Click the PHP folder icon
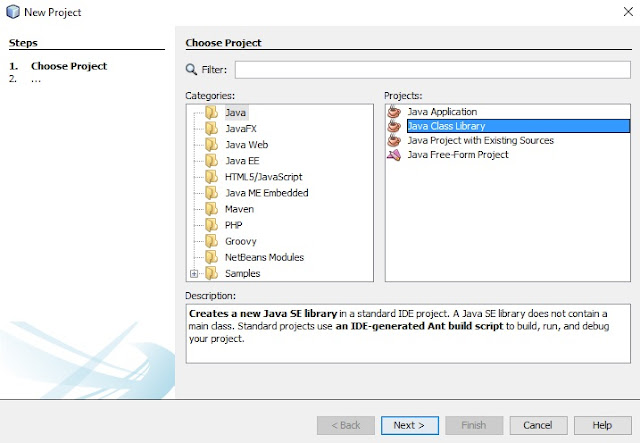640x443 pixels. (x=211, y=225)
